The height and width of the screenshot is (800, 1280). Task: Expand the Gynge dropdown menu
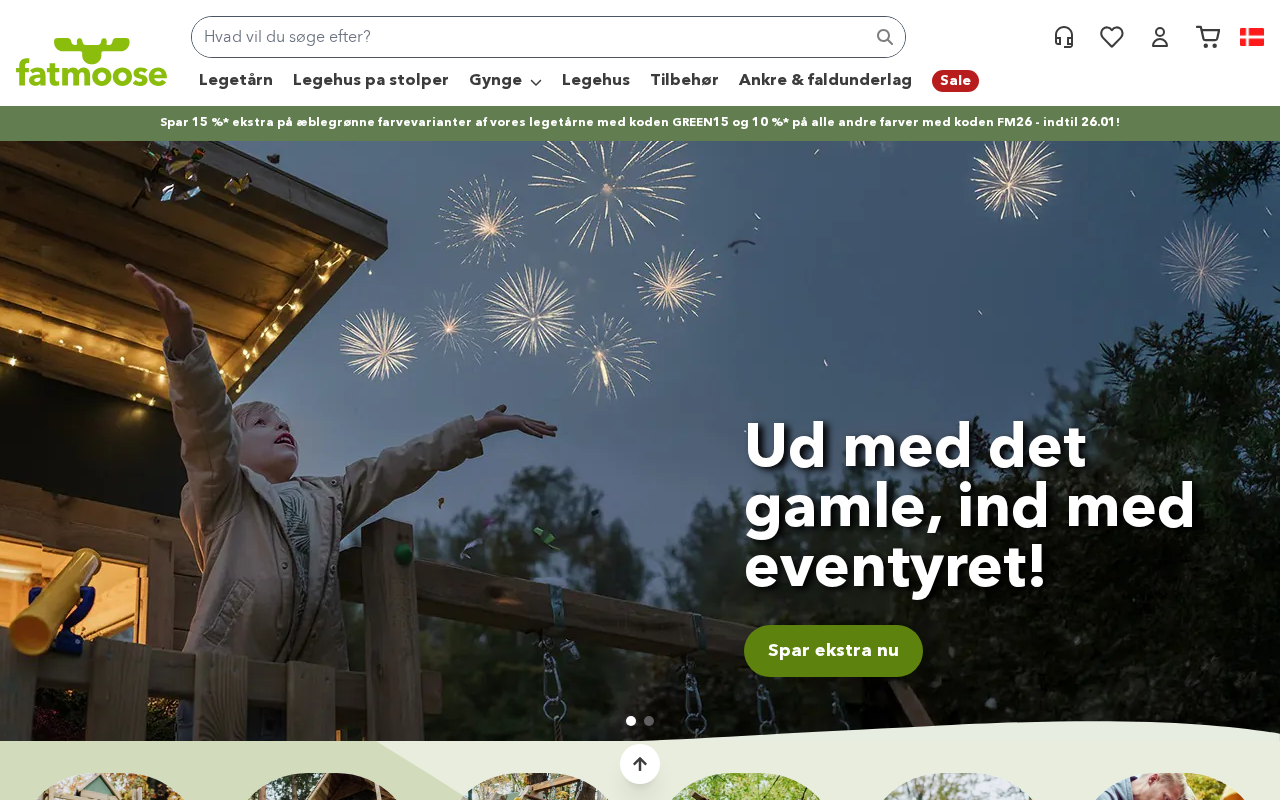[x=505, y=81]
